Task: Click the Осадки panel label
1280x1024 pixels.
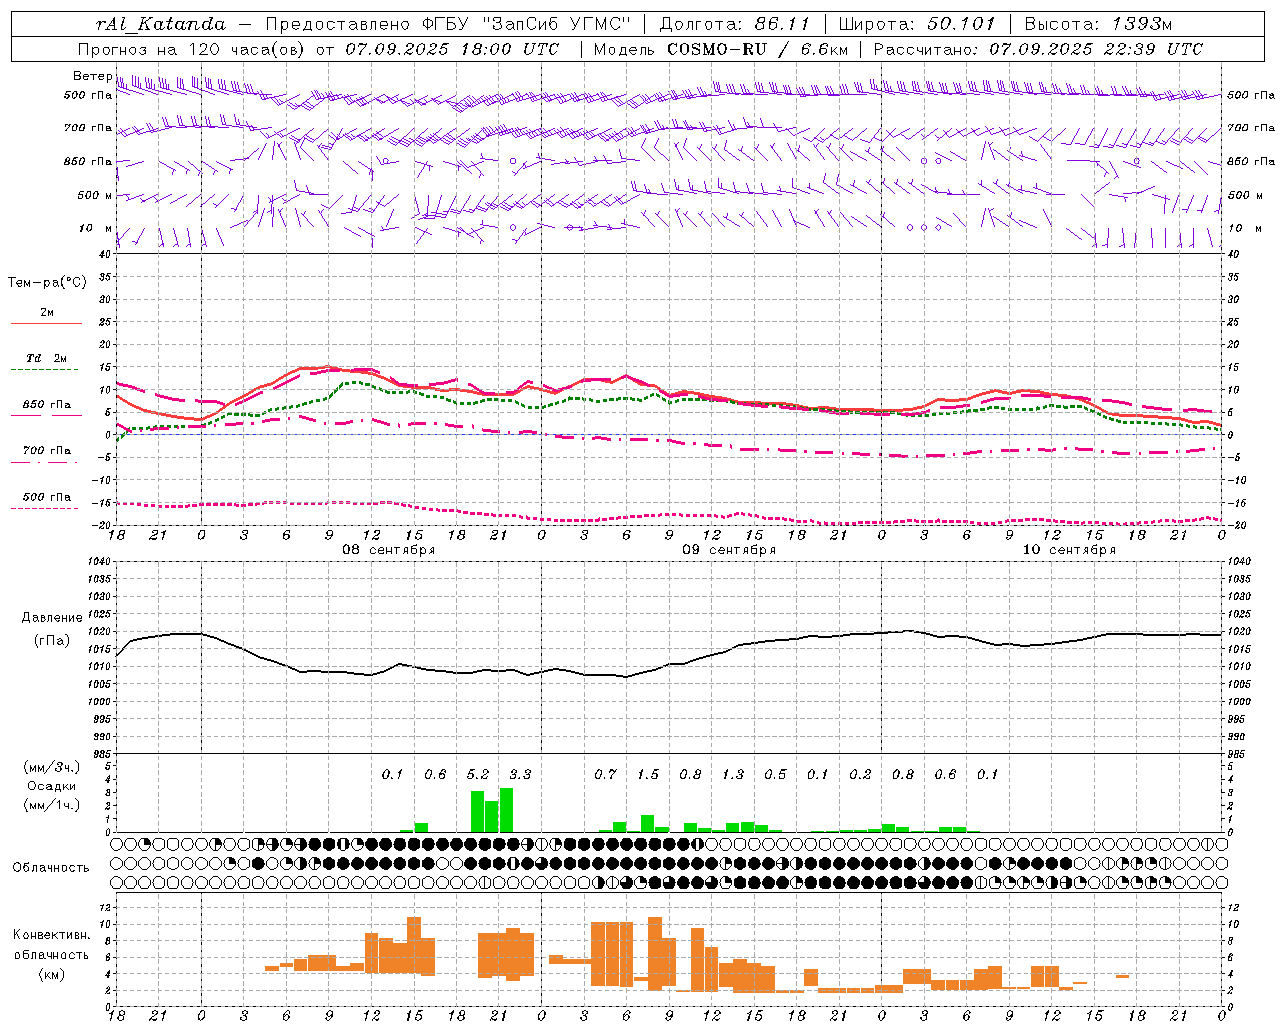Action: [x=51, y=786]
